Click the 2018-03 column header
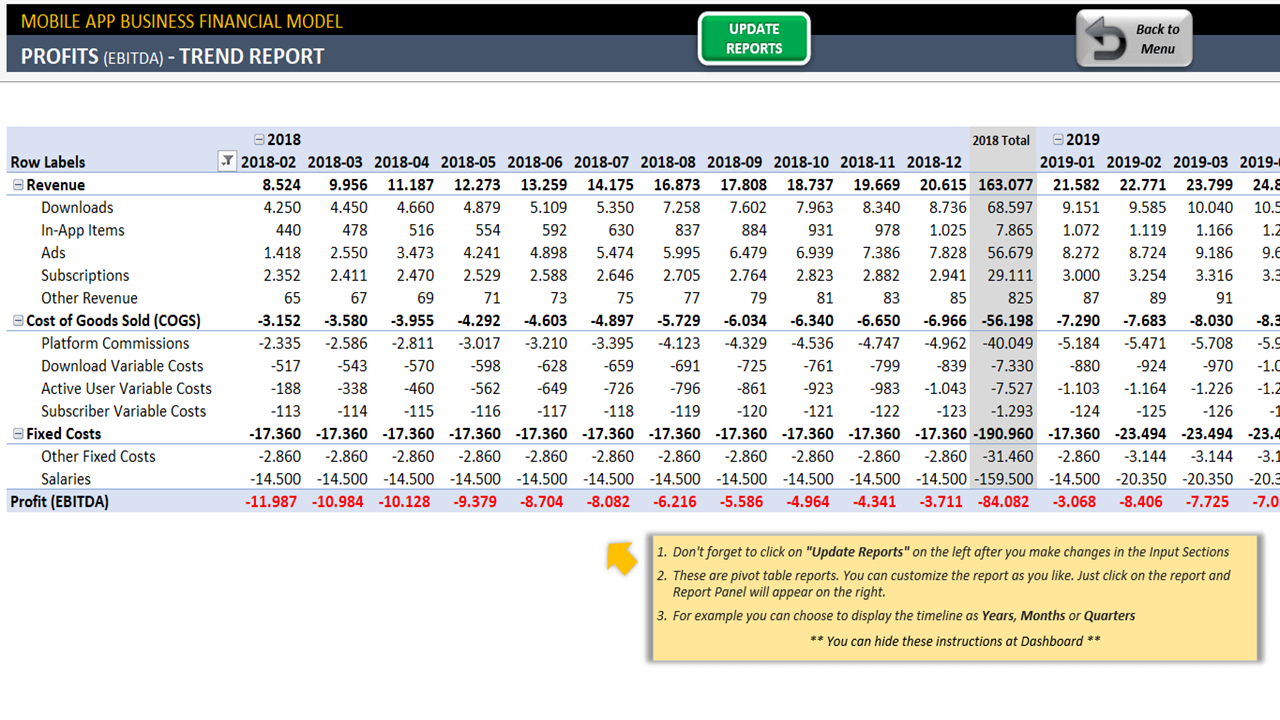This screenshot has width=1280, height=720. (x=335, y=162)
